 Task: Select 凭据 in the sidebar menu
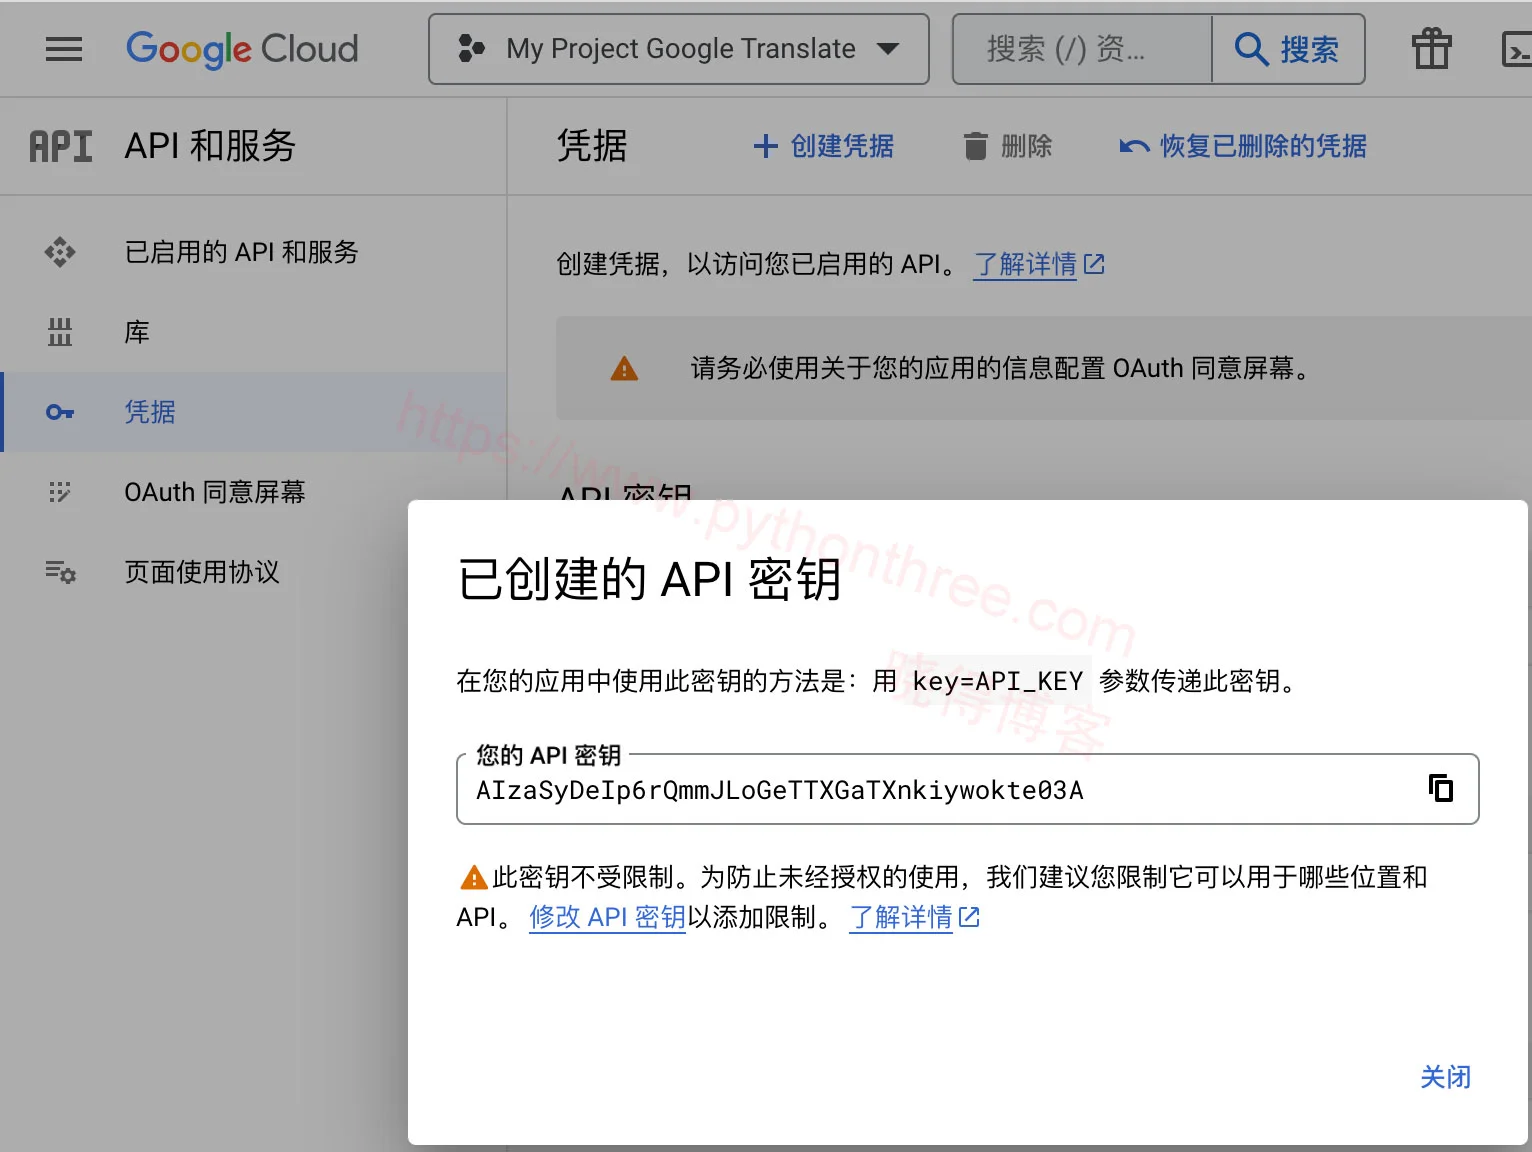(149, 412)
